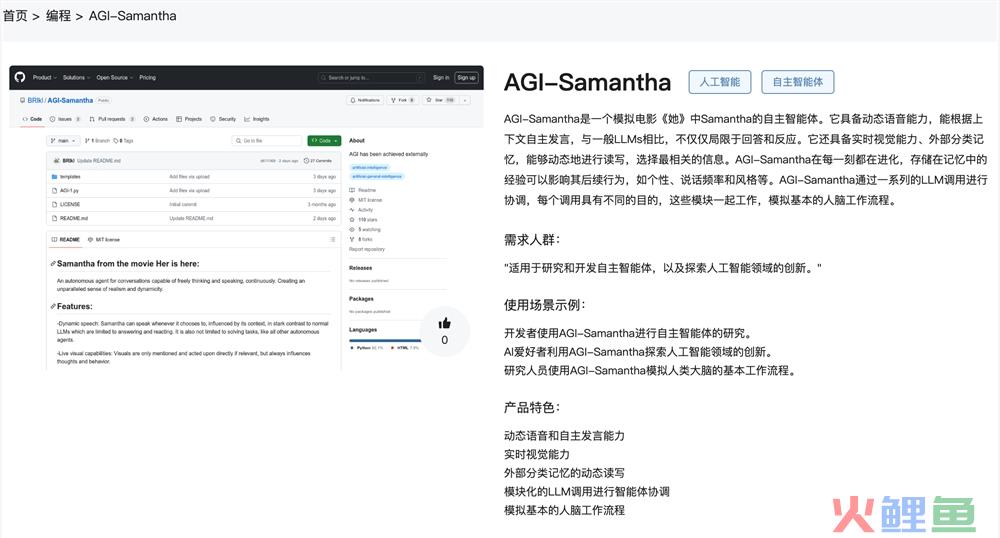Open the 编程 breadcrumb link
This screenshot has height=538, width=1000.
point(58,16)
